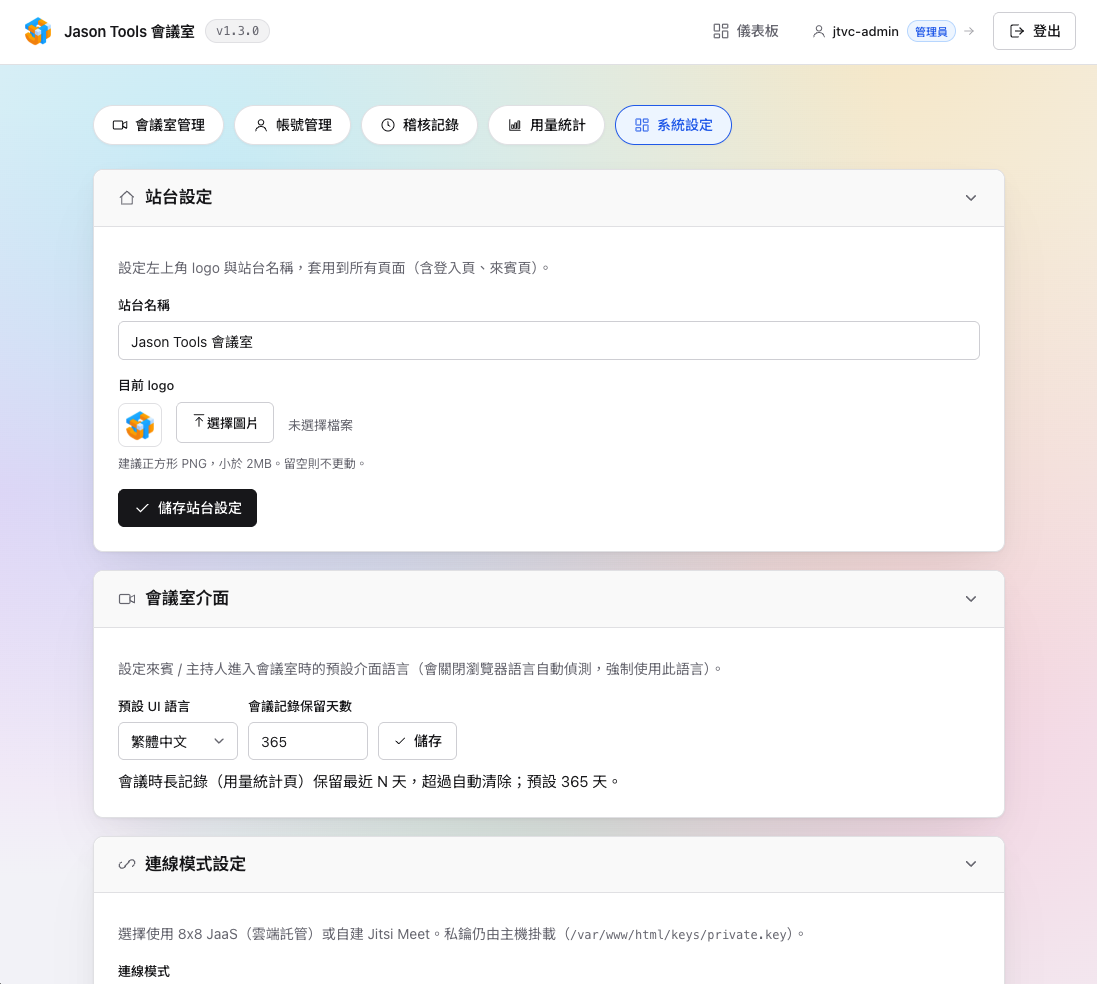This screenshot has width=1097, height=984.
Task: Click the 登出 logout button
Action: [x=1034, y=31]
